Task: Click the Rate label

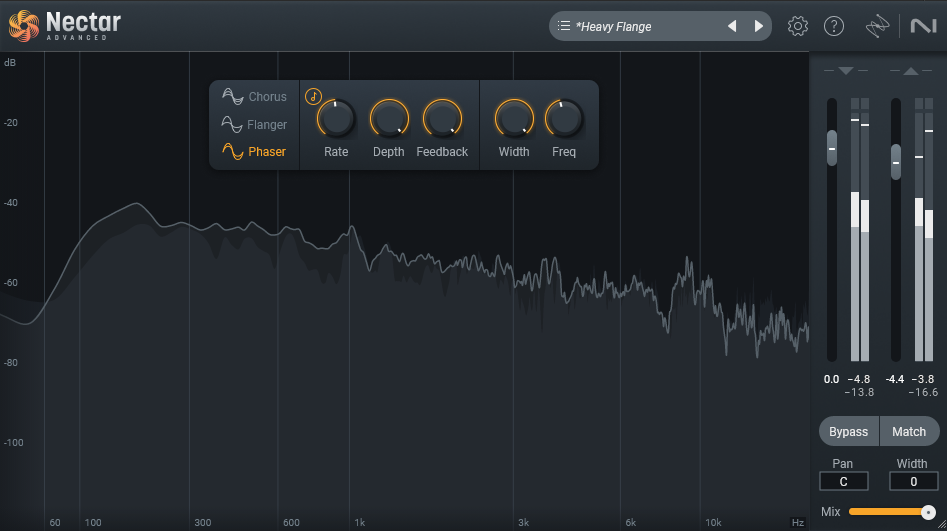Action: click(x=336, y=152)
